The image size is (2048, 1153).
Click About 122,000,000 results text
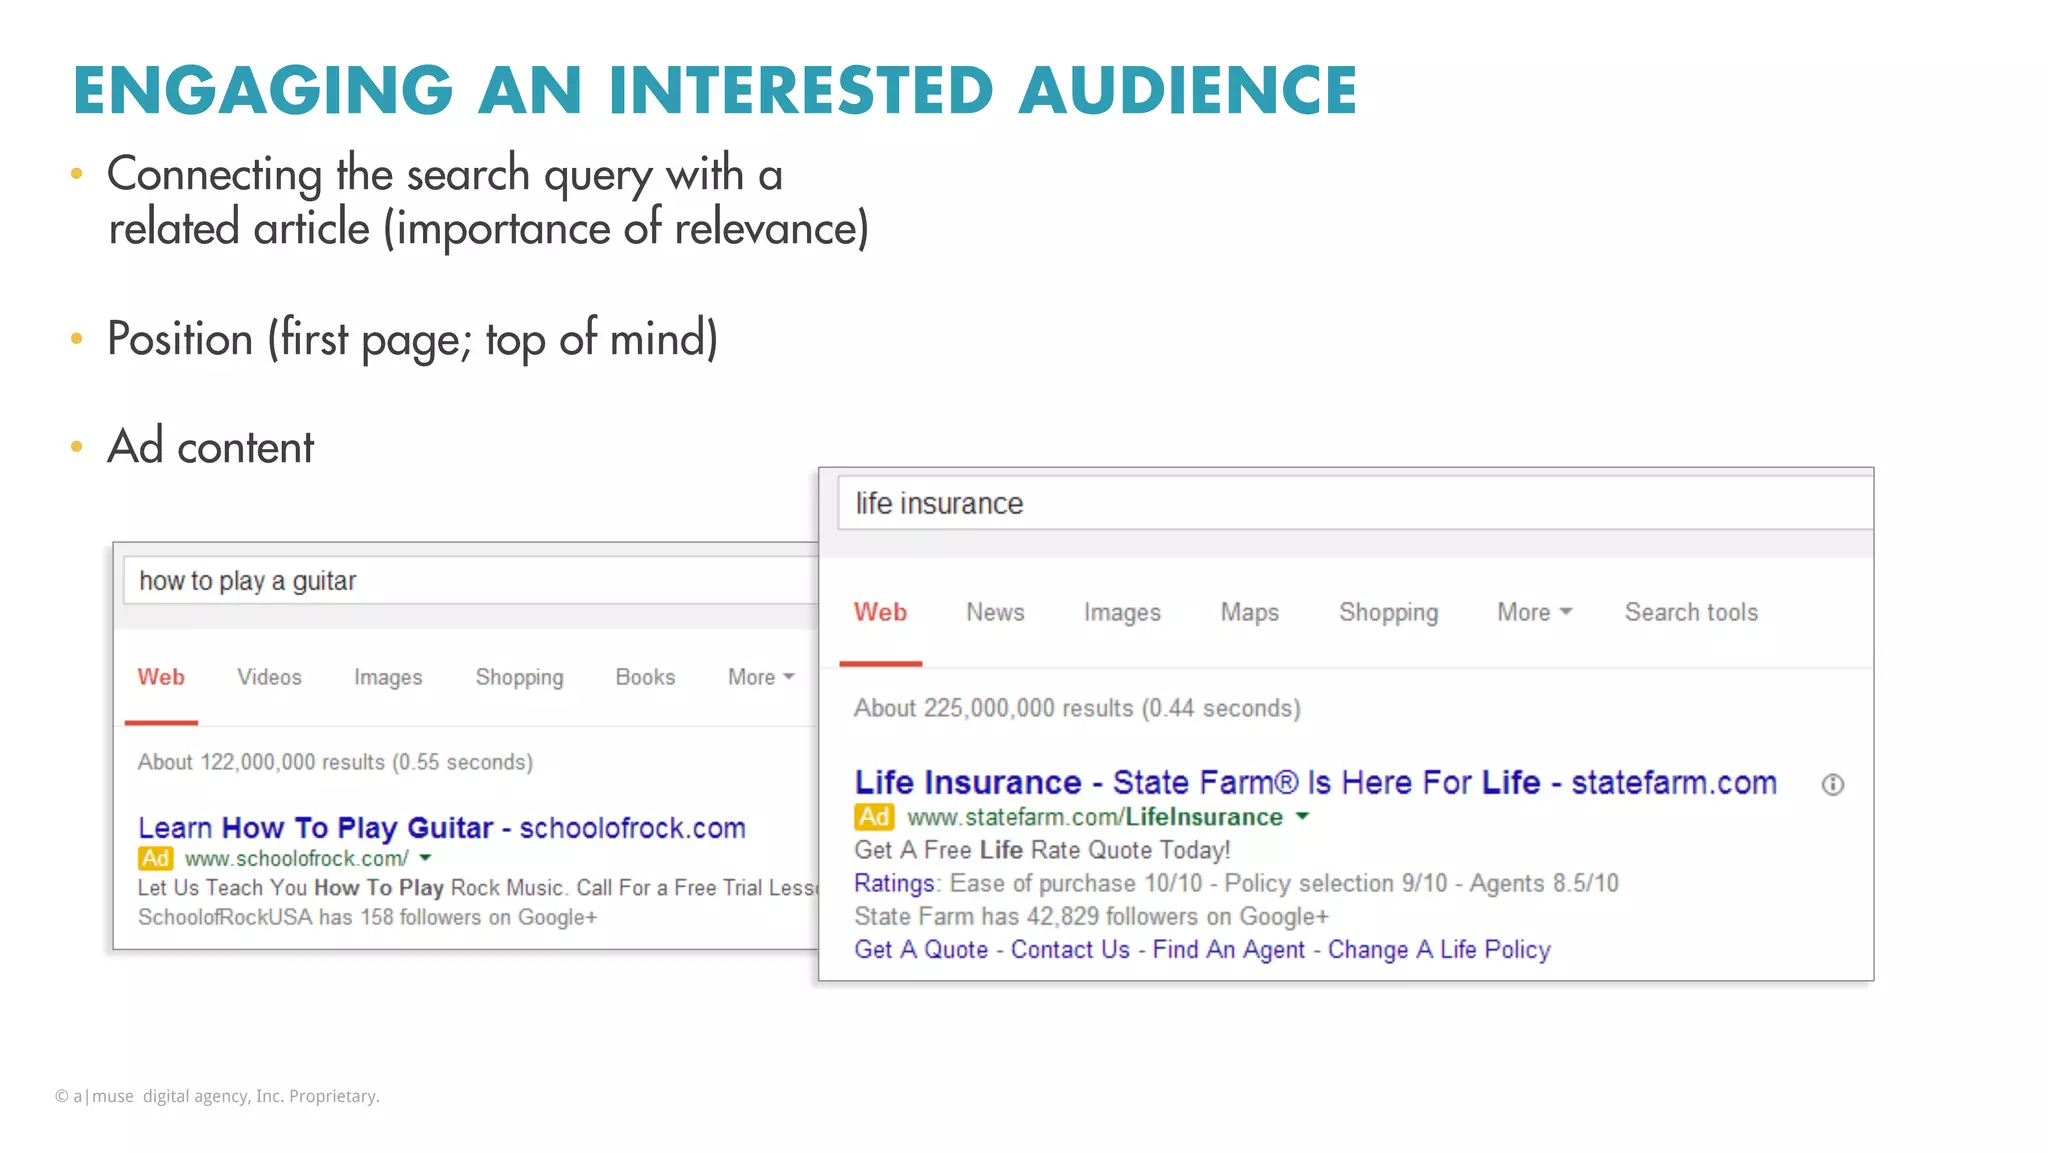click(x=335, y=762)
